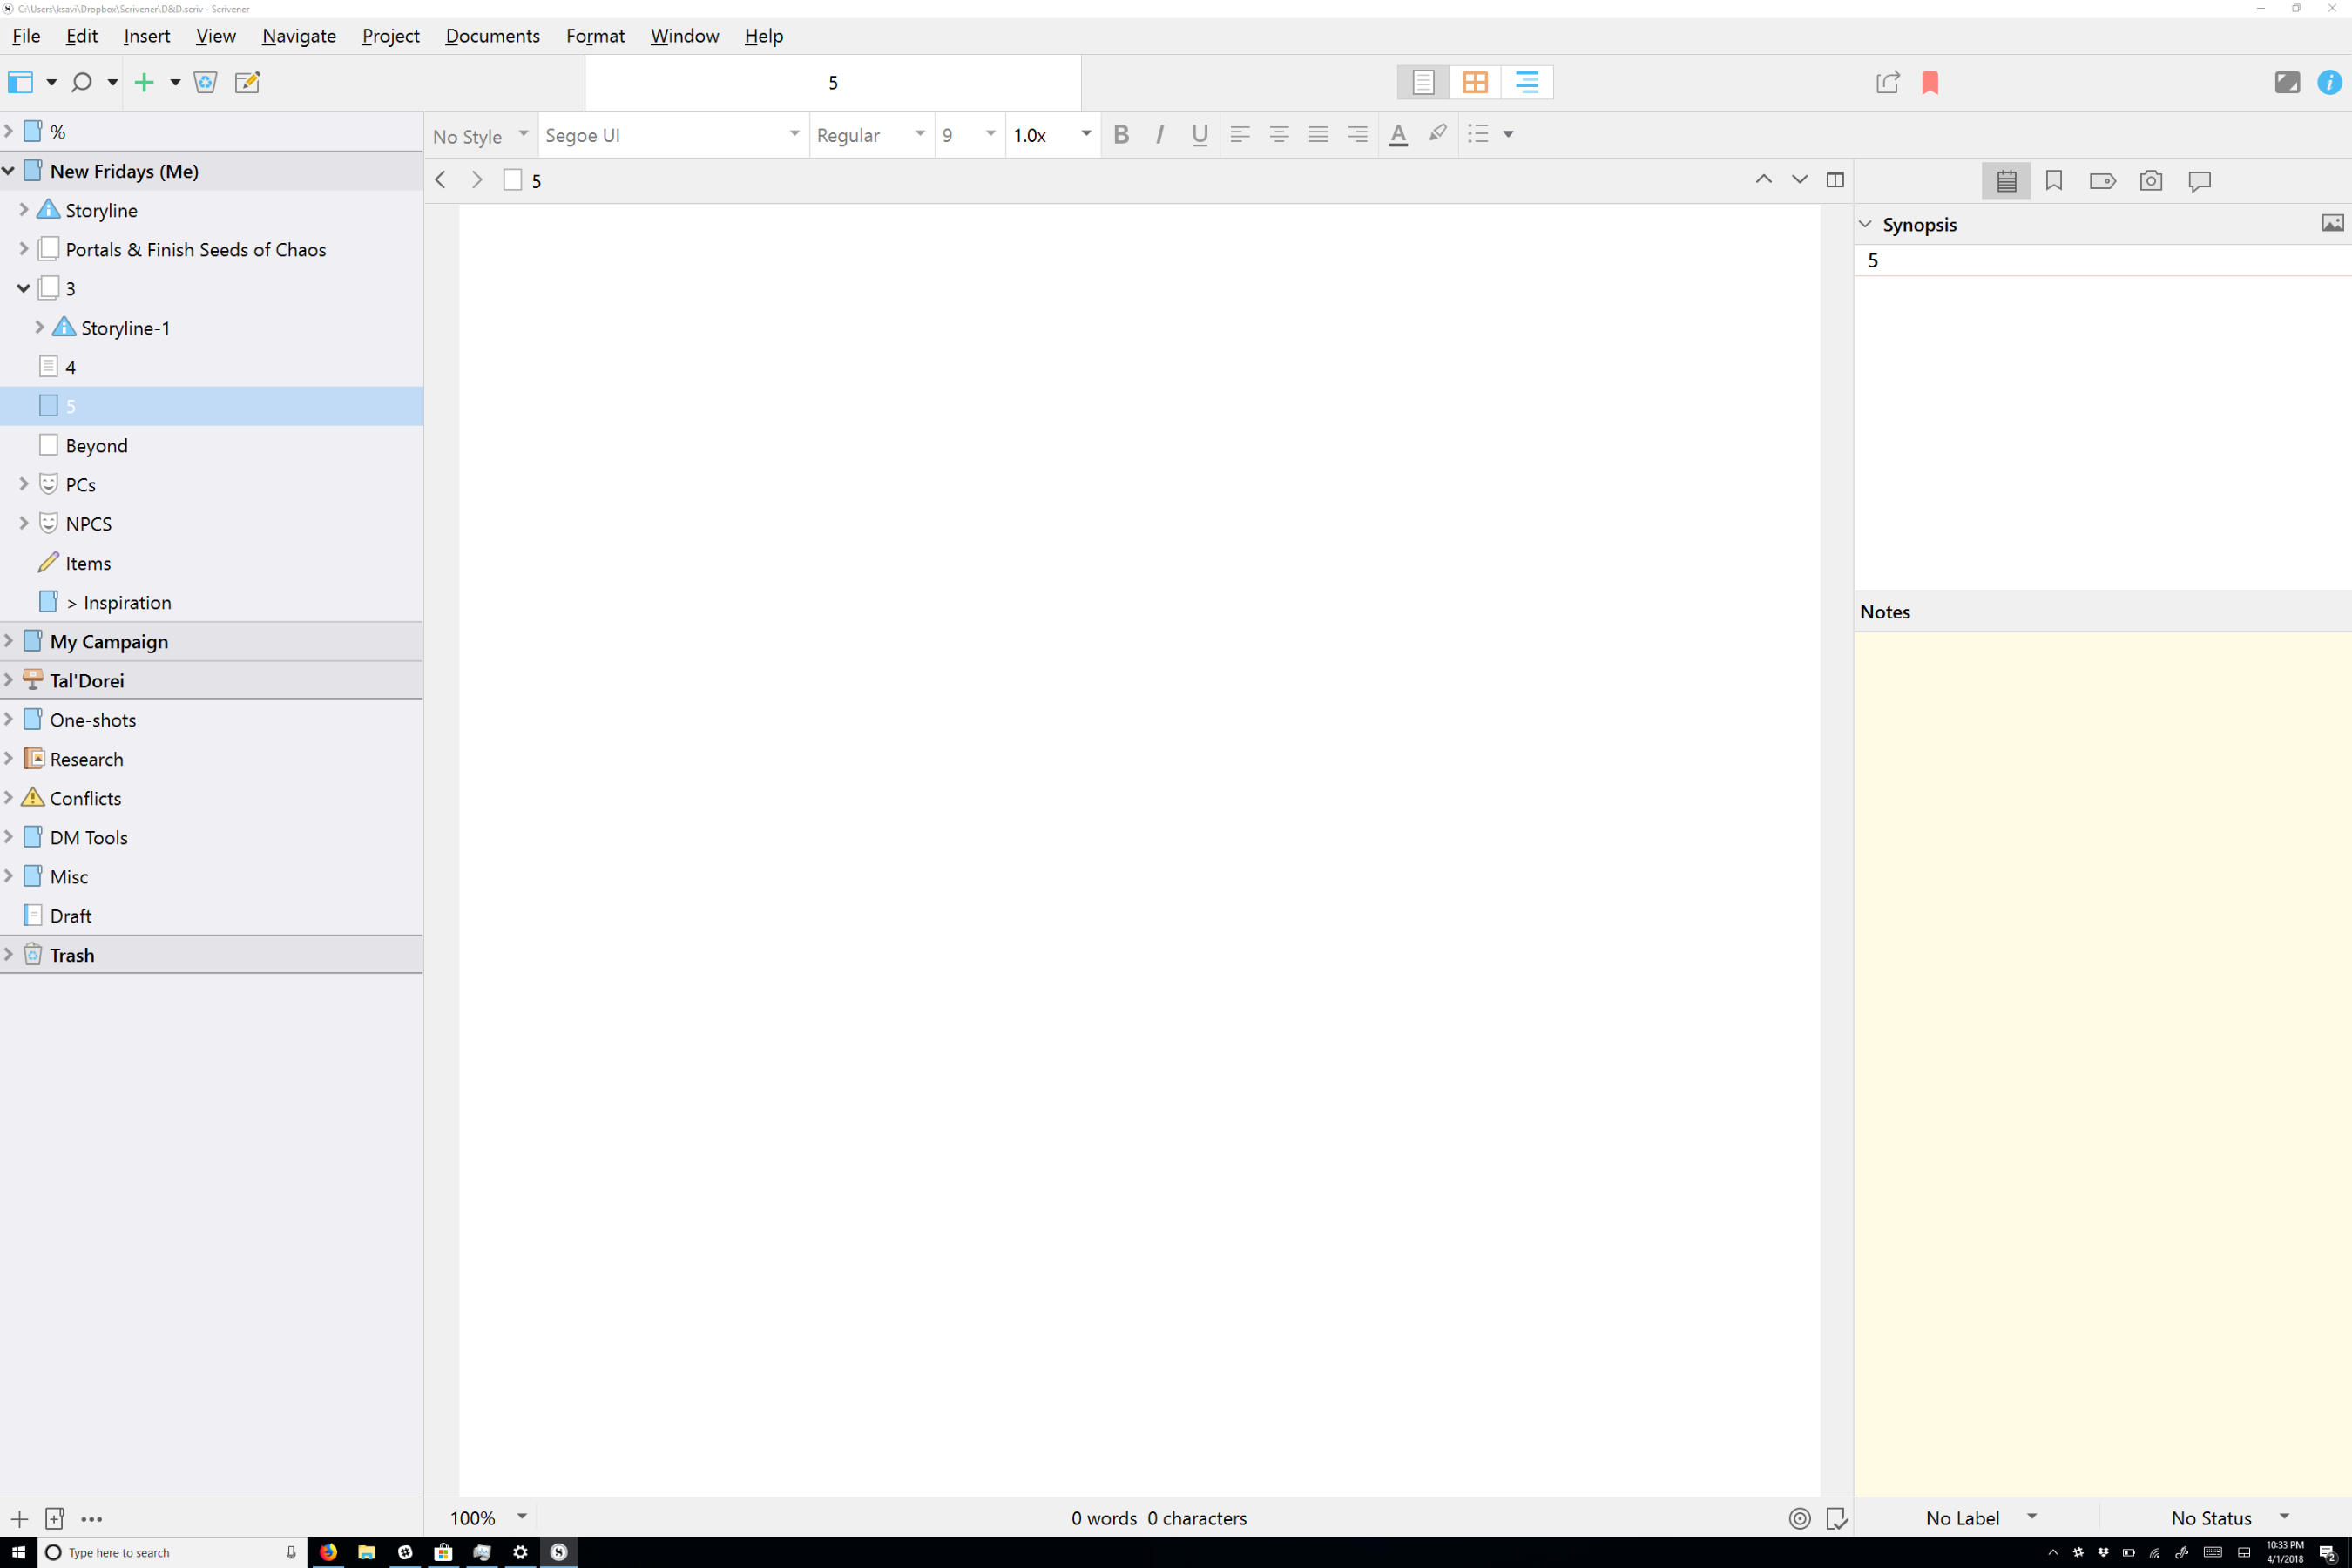The height and width of the screenshot is (1568, 2352).
Task: Collapse the New Fridays (Me) folder
Action: coord(9,171)
